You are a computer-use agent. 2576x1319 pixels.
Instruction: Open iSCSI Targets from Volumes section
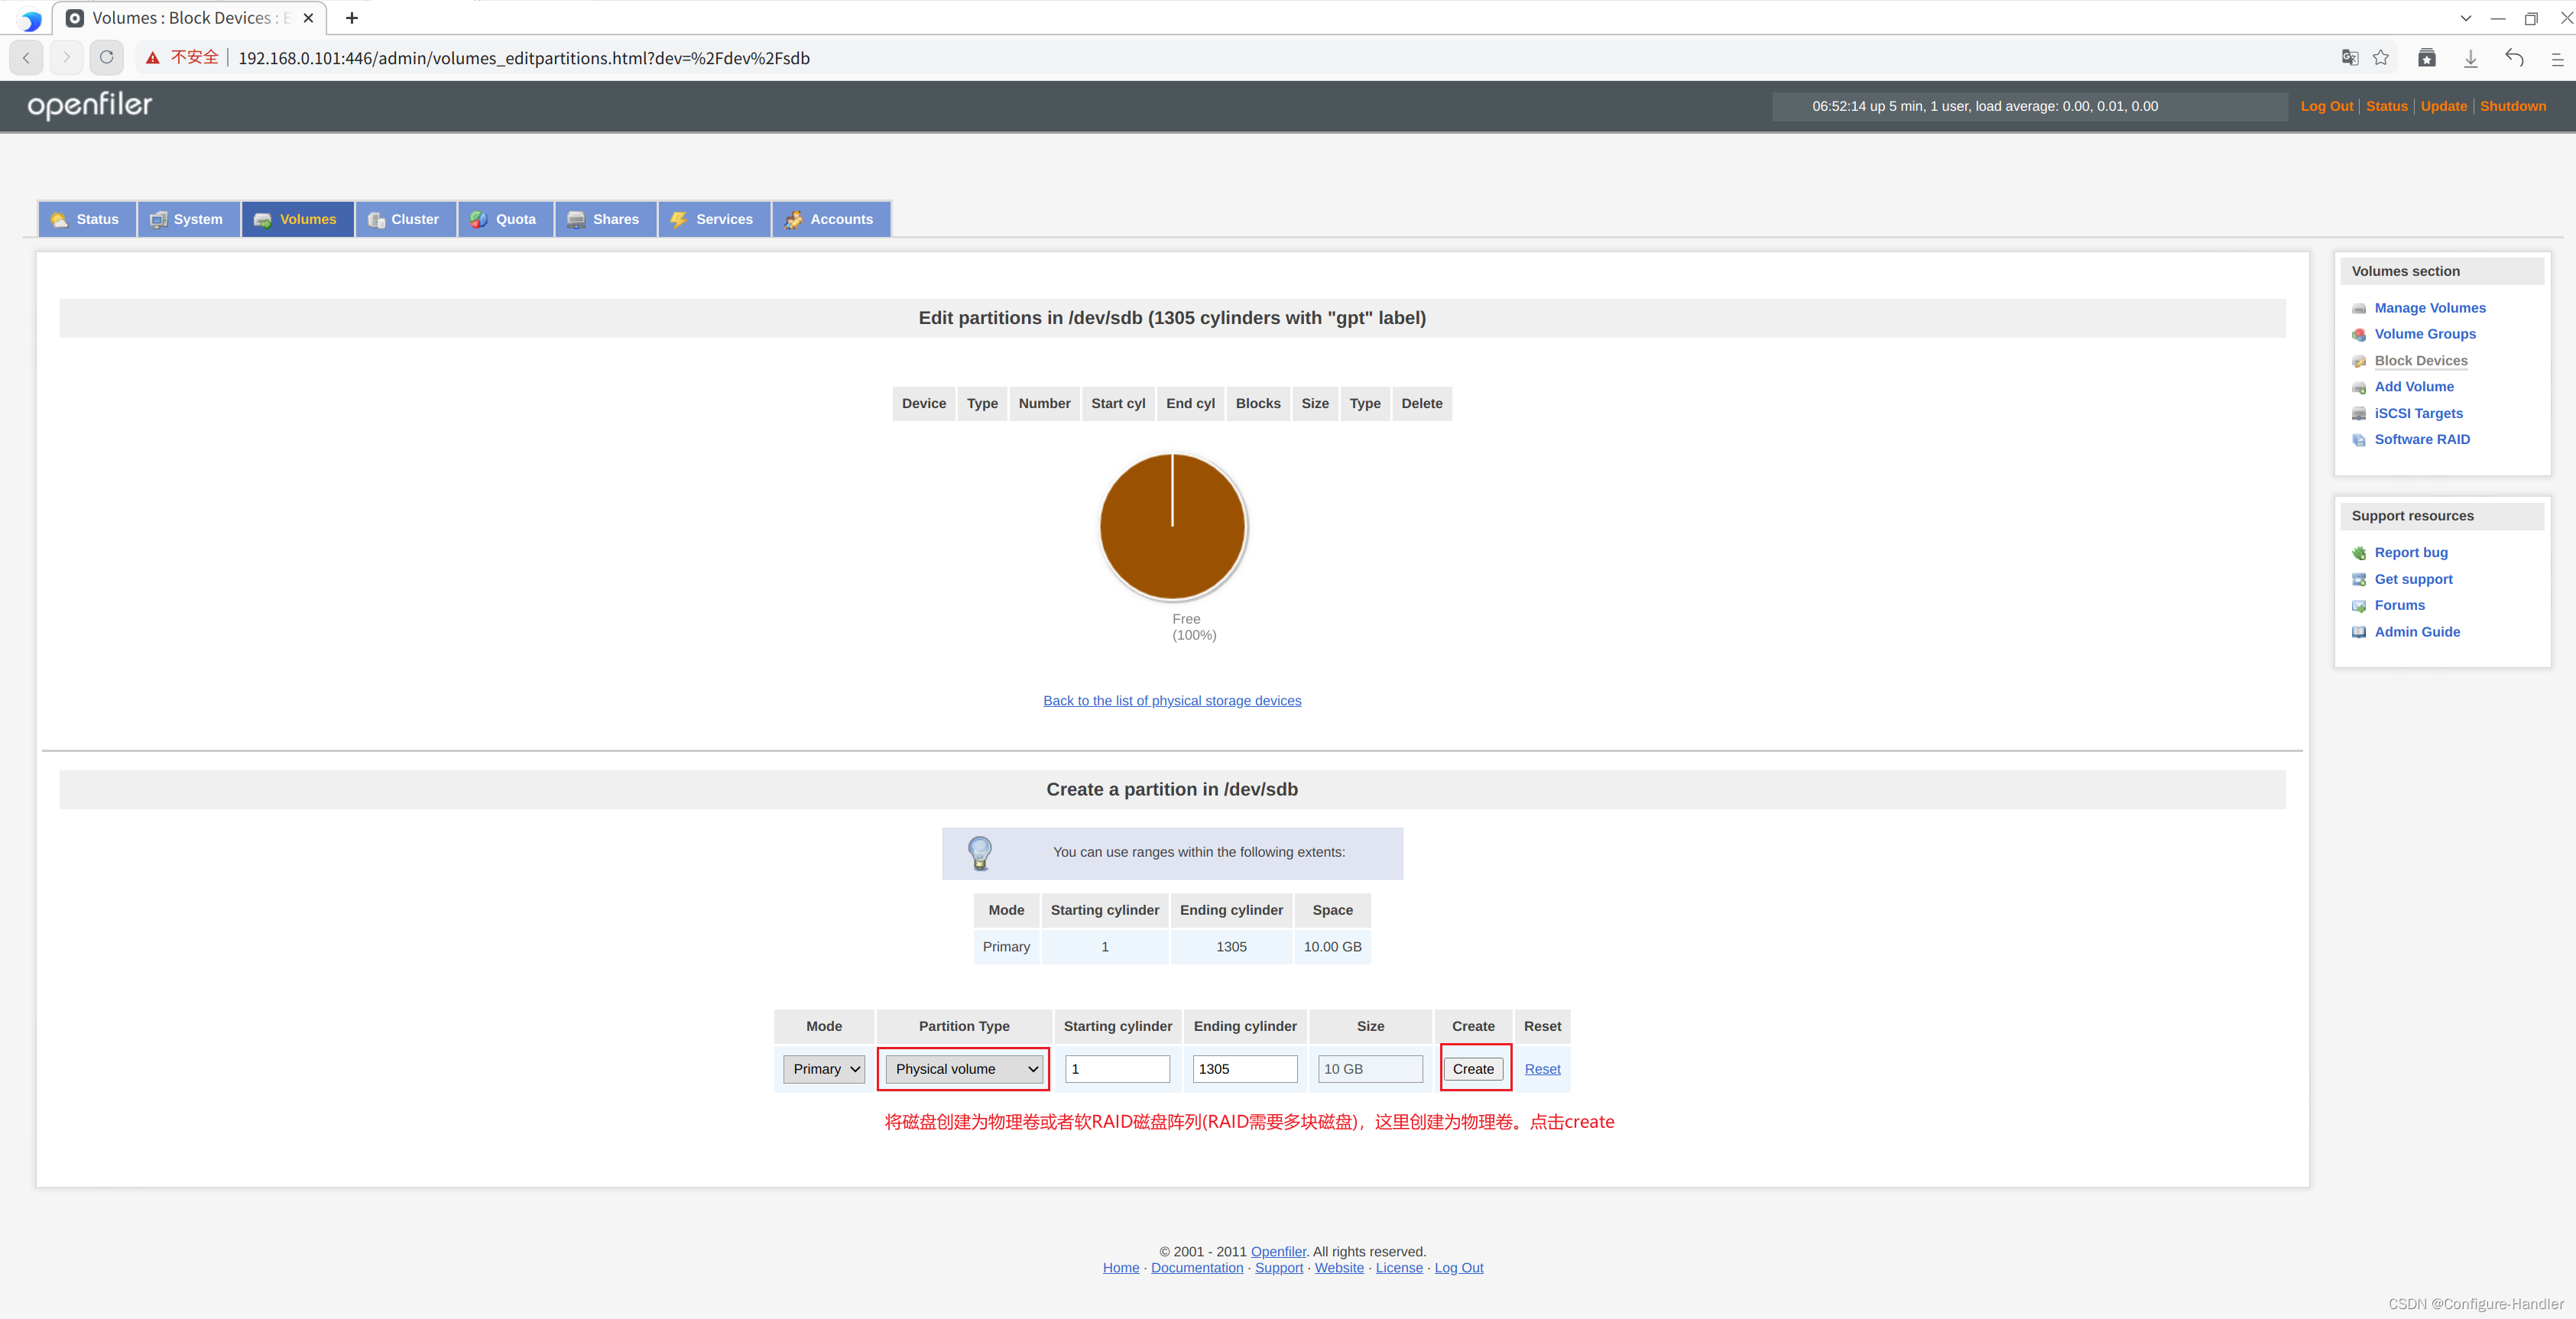(x=2360, y=413)
